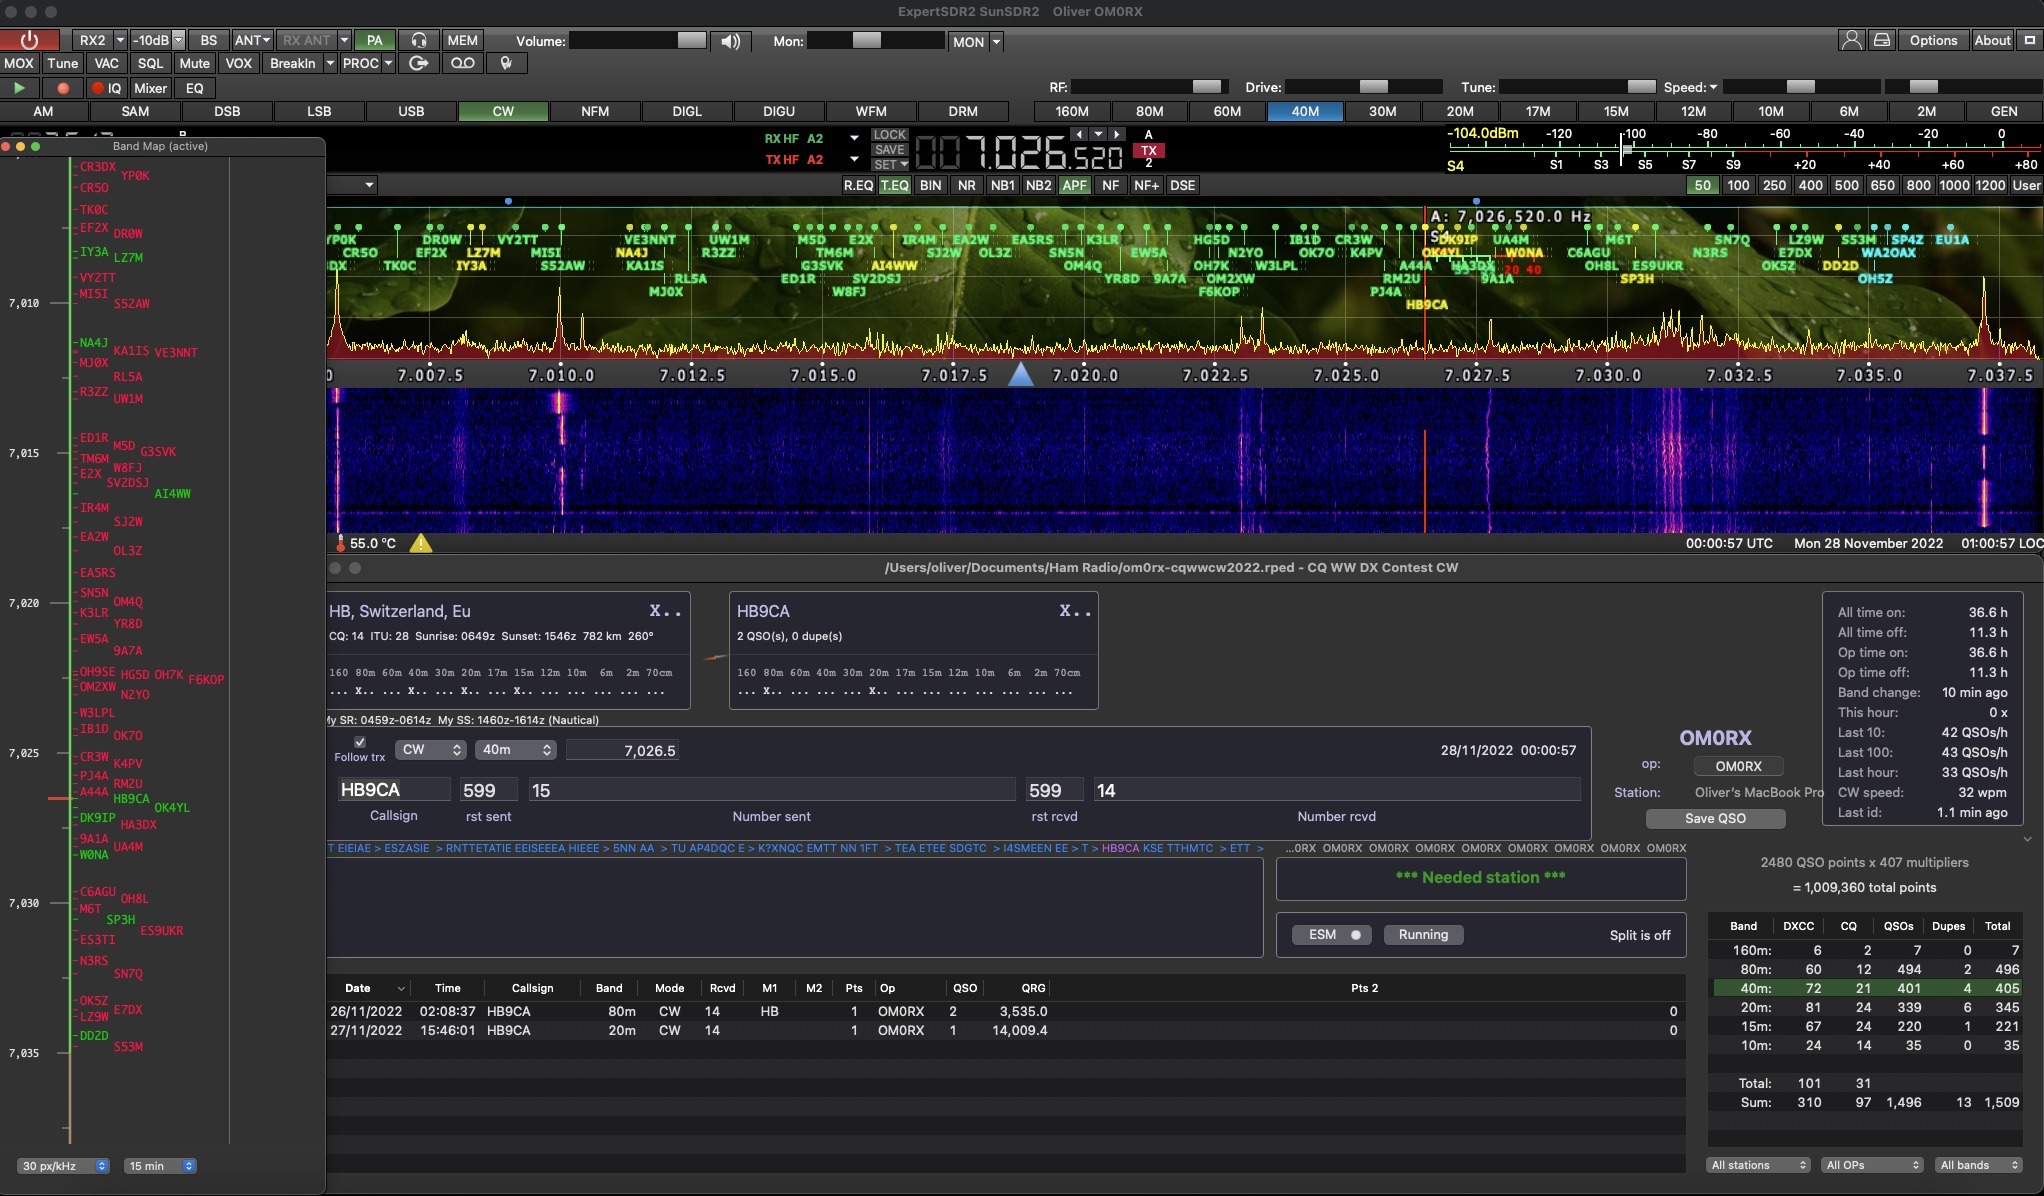The height and width of the screenshot is (1196, 2044).
Task: Open the Options button
Action: click(1933, 40)
